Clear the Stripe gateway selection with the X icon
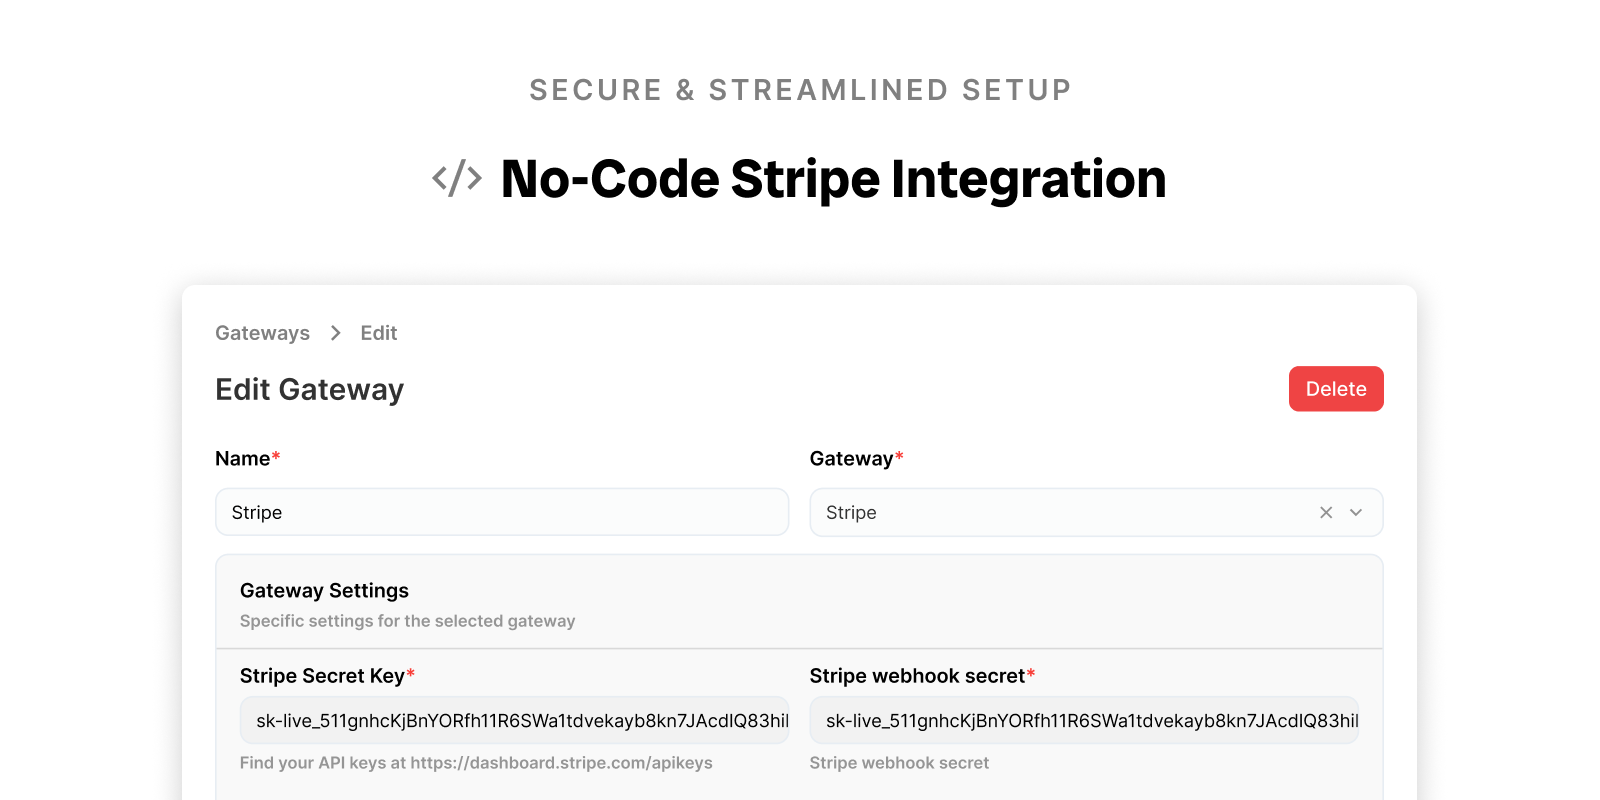The height and width of the screenshot is (800, 1600). pyautogui.click(x=1325, y=512)
